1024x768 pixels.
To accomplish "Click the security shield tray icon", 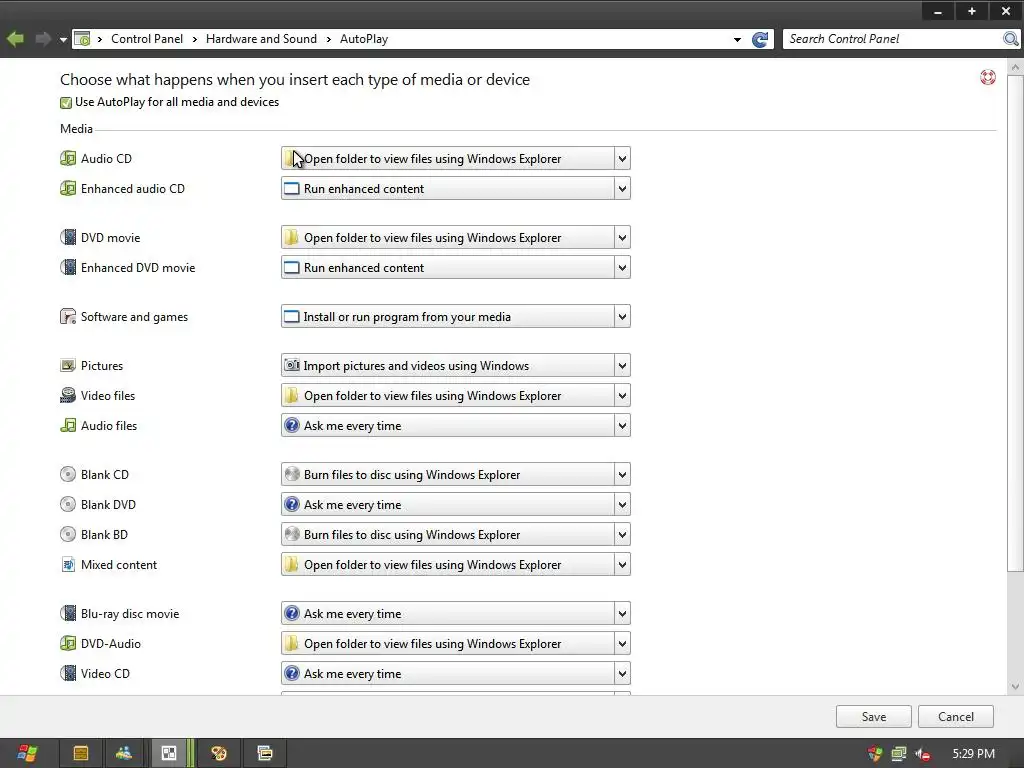I will [x=874, y=754].
